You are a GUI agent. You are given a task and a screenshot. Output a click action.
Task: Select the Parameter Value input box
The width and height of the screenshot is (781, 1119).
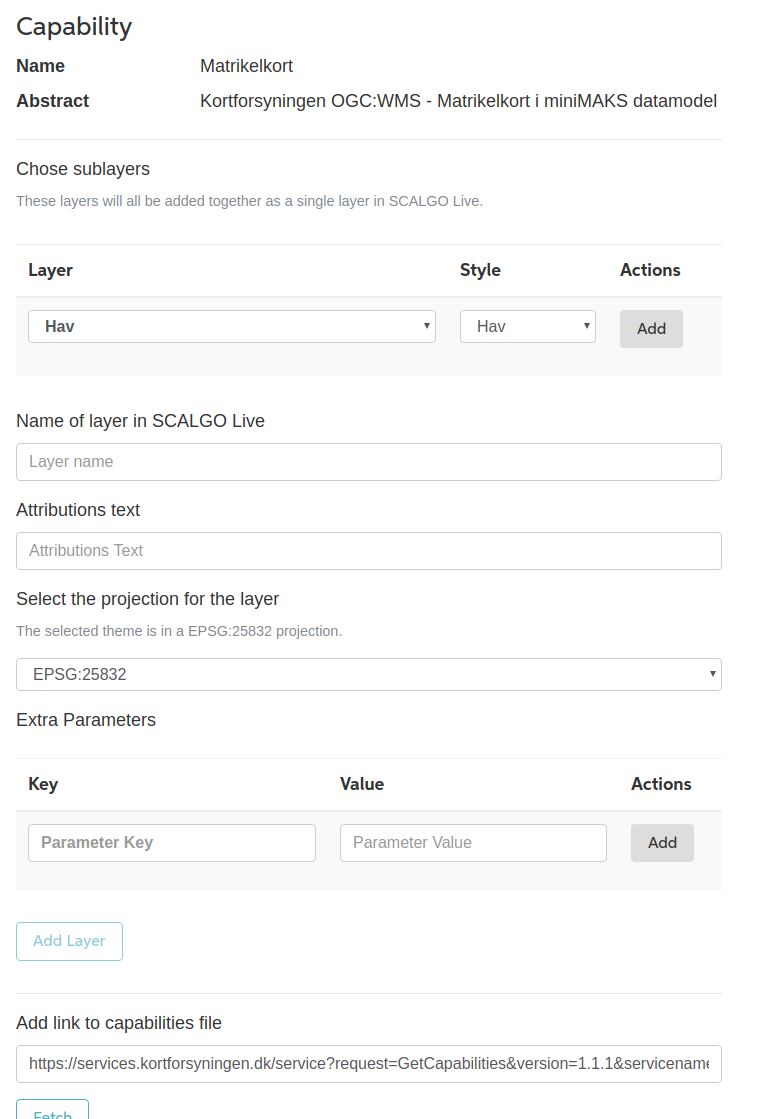pos(473,843)
